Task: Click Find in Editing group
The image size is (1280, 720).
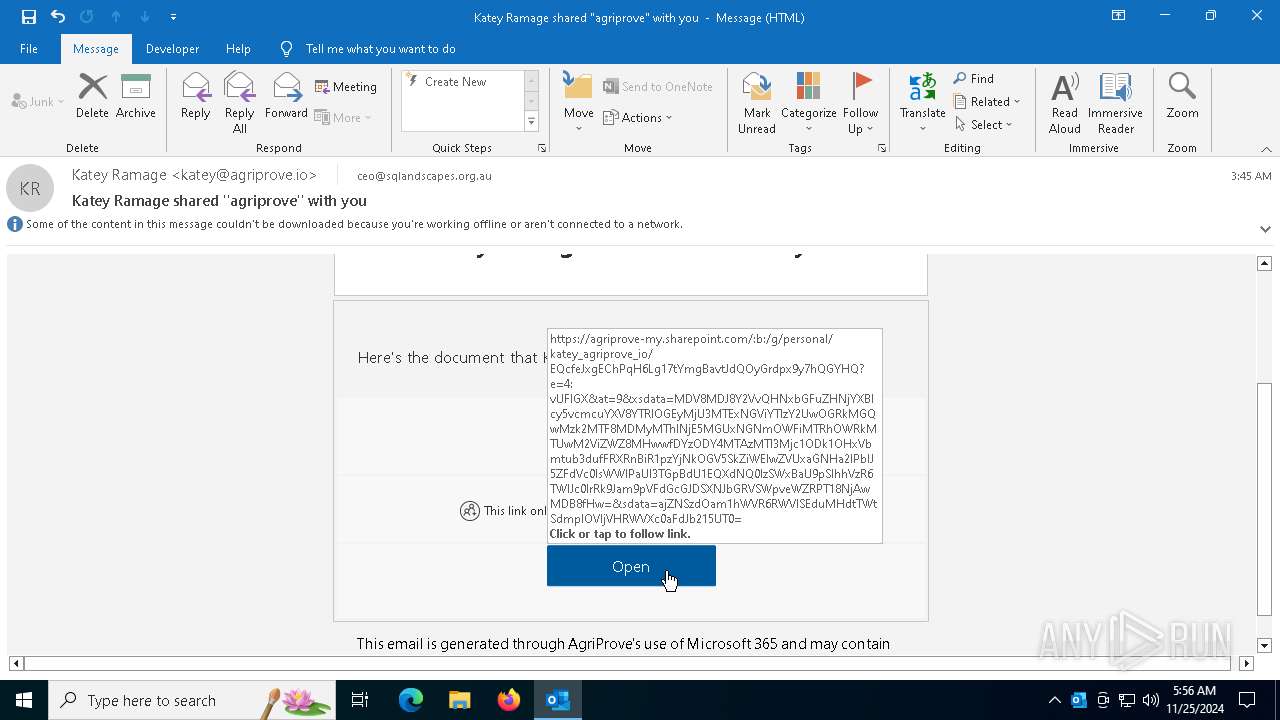Action: point(974,79)
